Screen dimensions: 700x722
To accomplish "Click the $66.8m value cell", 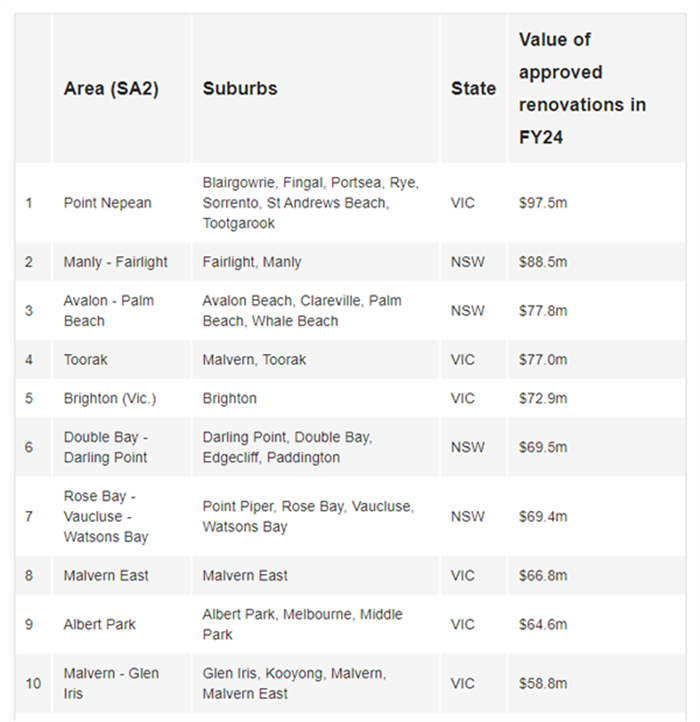I will 543,575.
